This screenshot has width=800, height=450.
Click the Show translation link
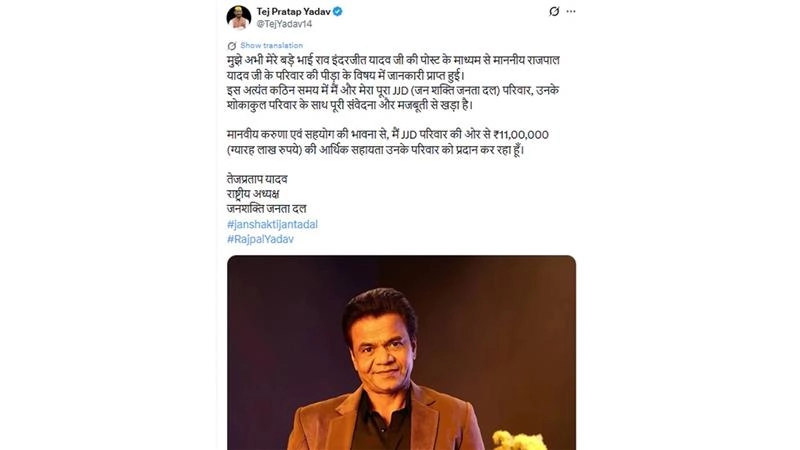(x=266, y=46)
